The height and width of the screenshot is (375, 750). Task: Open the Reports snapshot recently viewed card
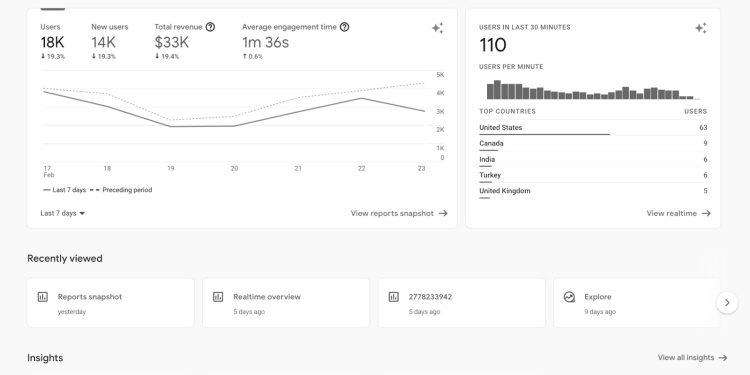click(110, 303)
